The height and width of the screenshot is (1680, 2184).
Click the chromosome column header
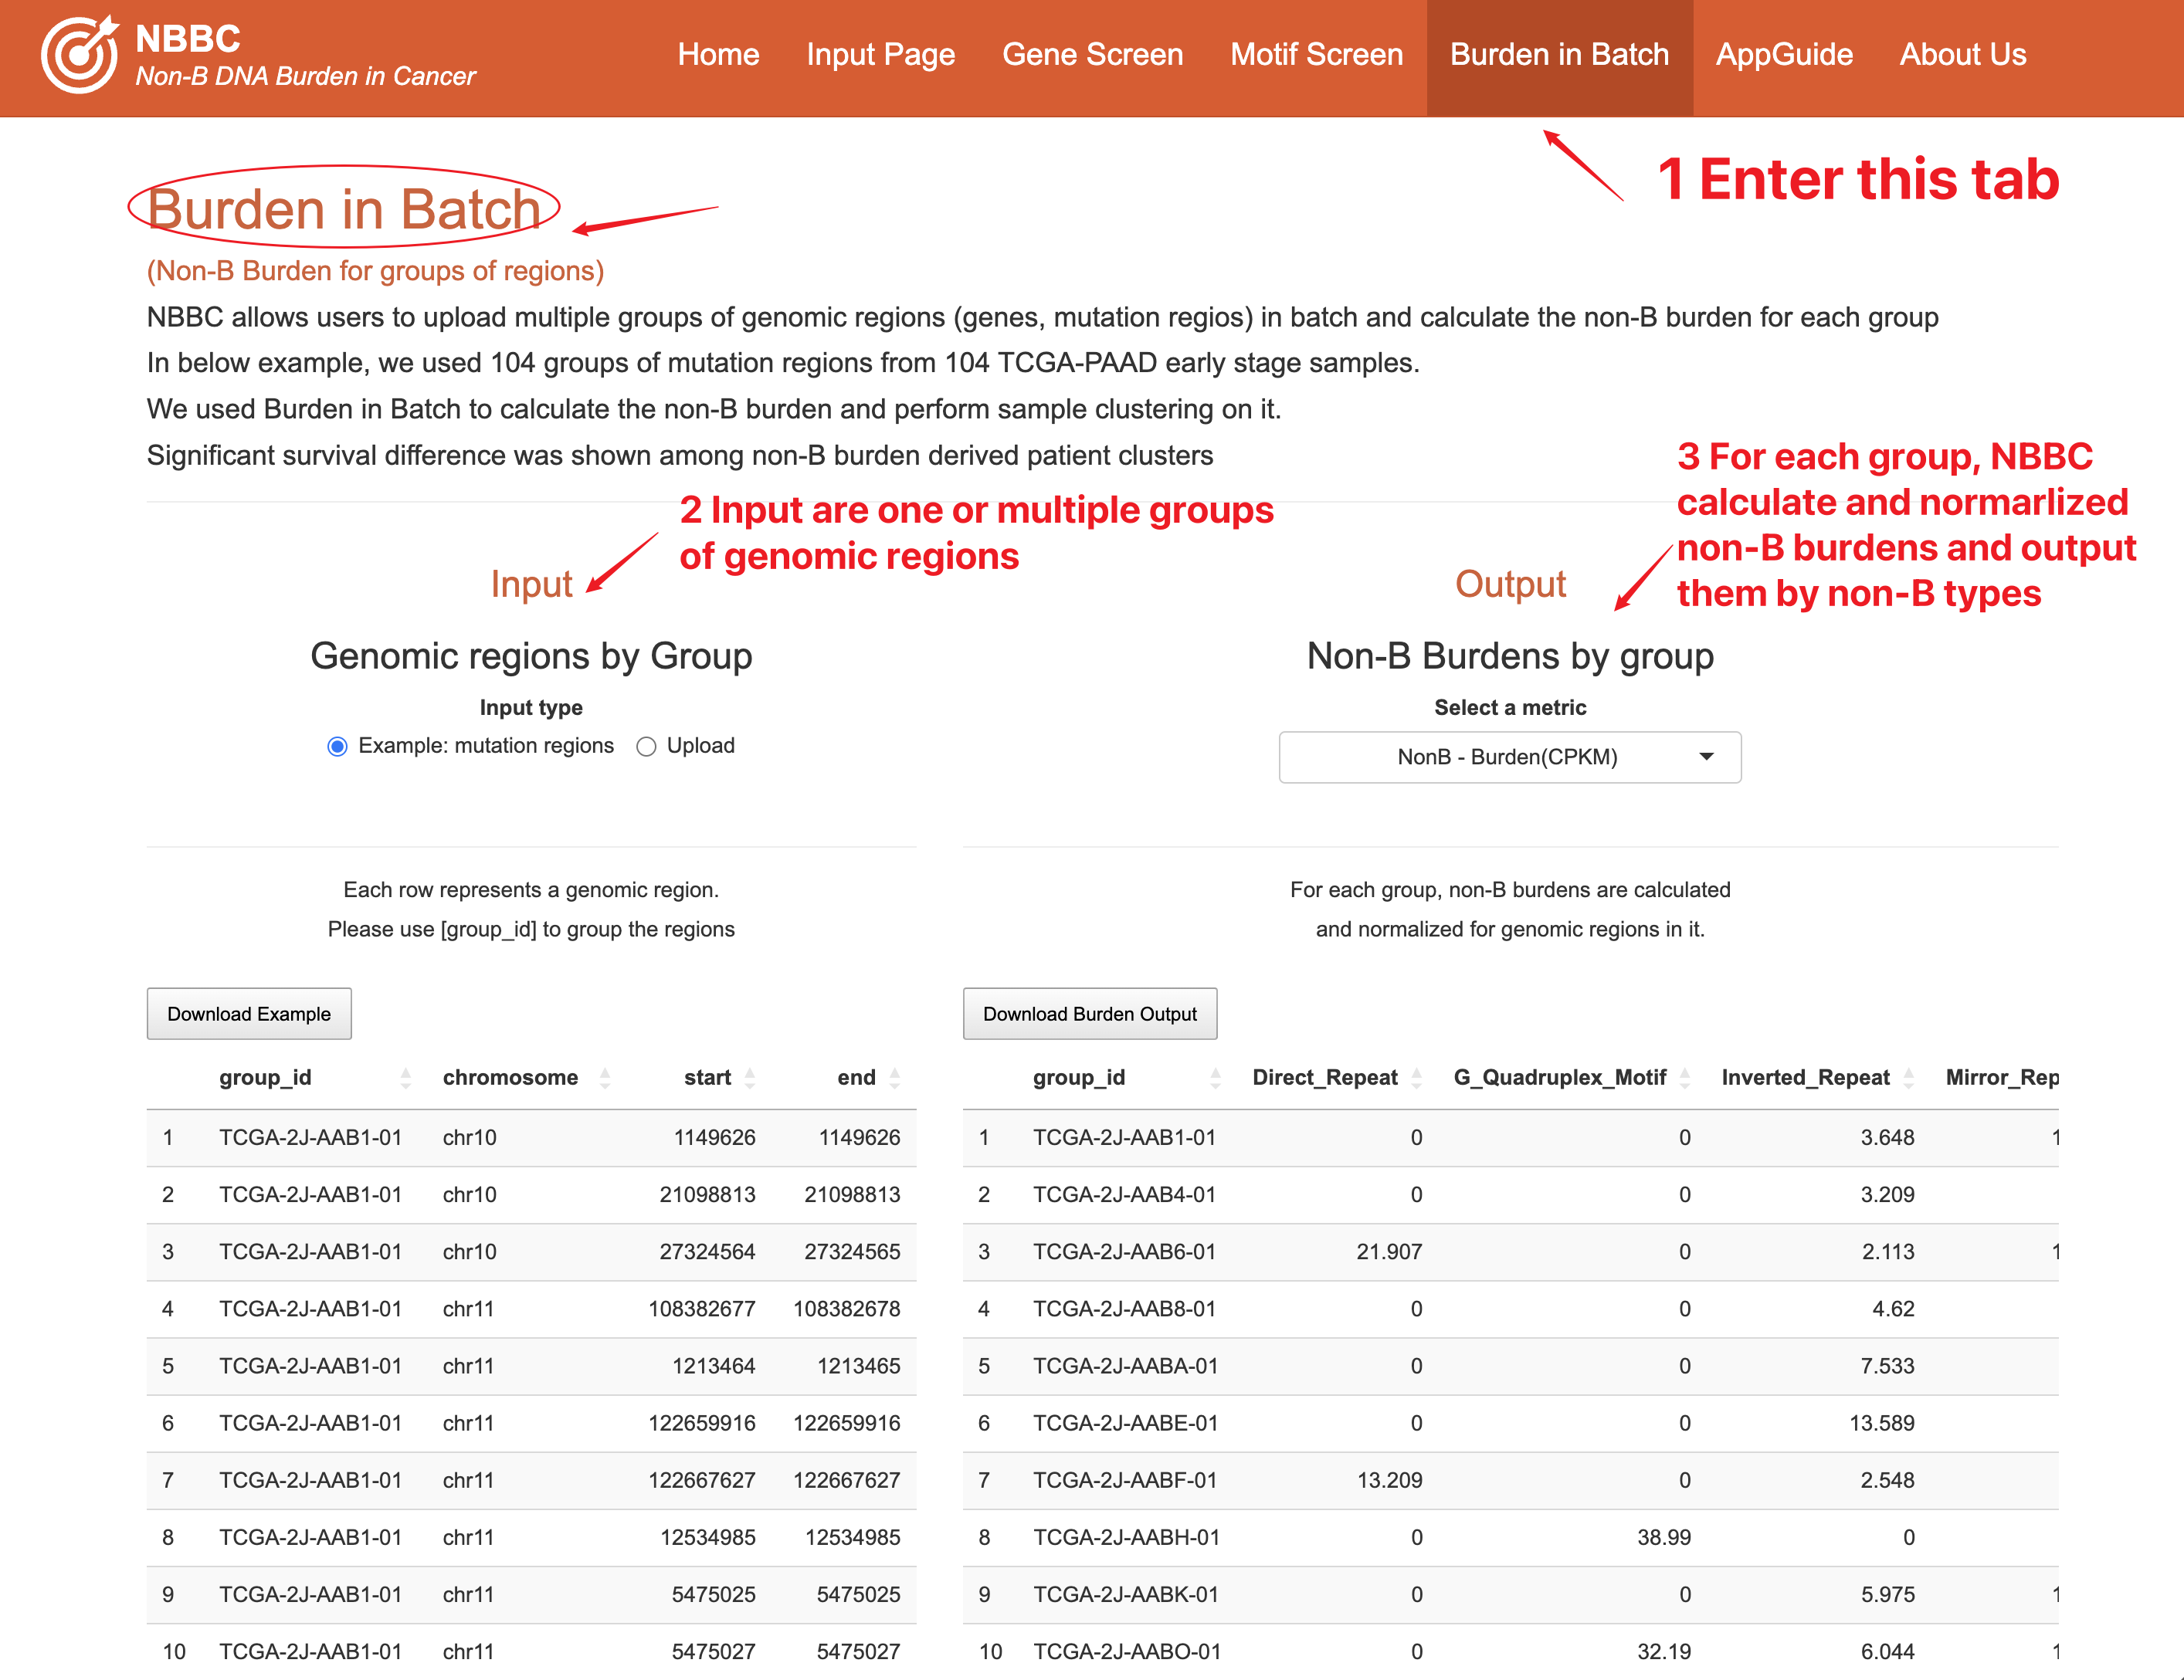(x=510, y=1078)
